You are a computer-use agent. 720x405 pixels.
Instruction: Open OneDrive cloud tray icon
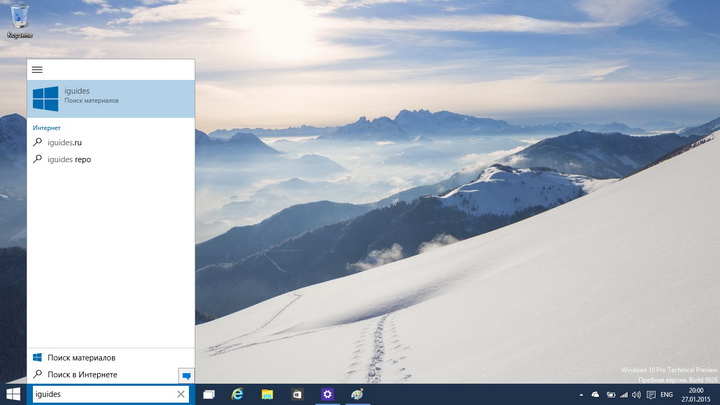point(596,395)
